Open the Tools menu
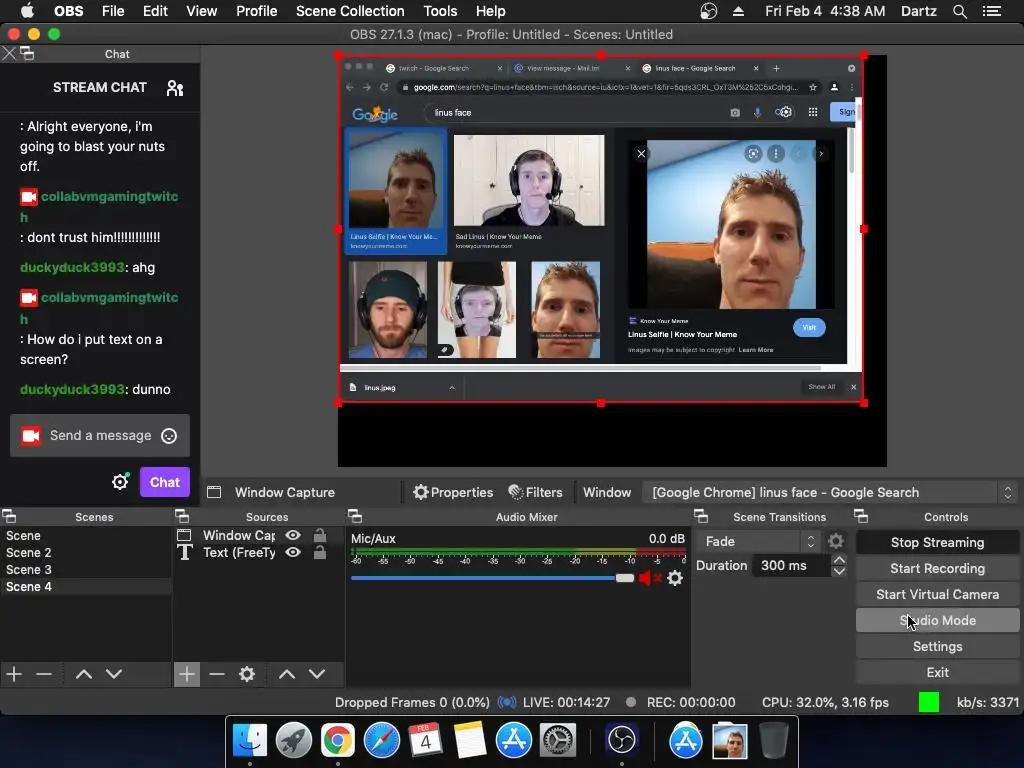The width and height of the screenshot is (1024, 768). (440, 11)
